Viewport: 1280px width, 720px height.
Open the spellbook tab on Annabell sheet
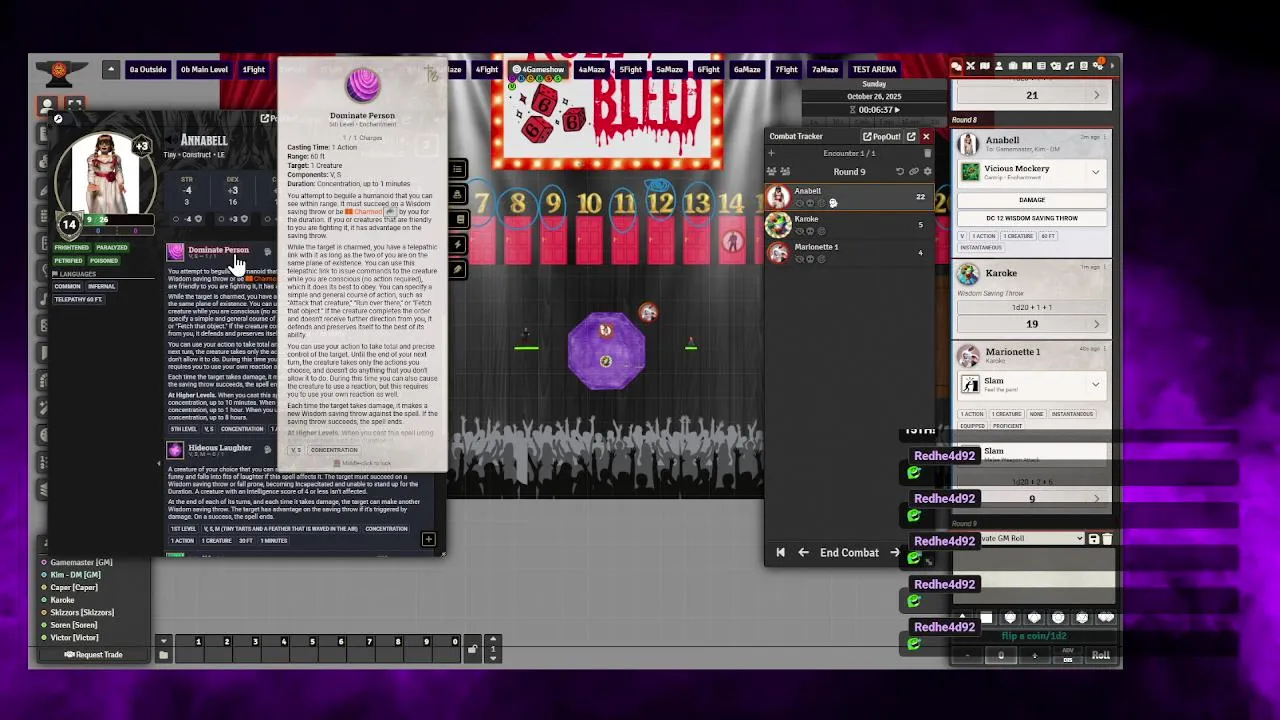[x=458, y=219]
